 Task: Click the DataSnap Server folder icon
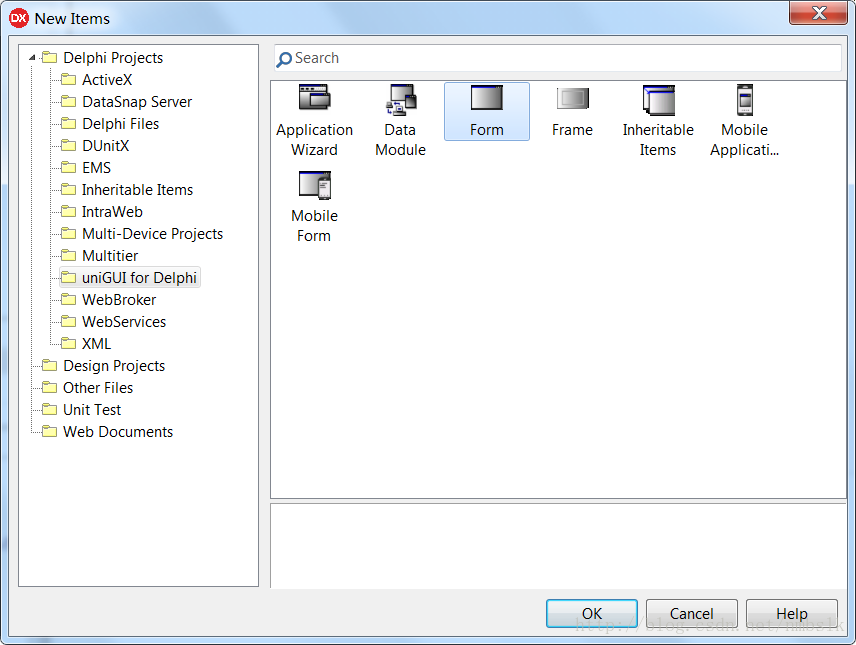[x=69, y=102]
